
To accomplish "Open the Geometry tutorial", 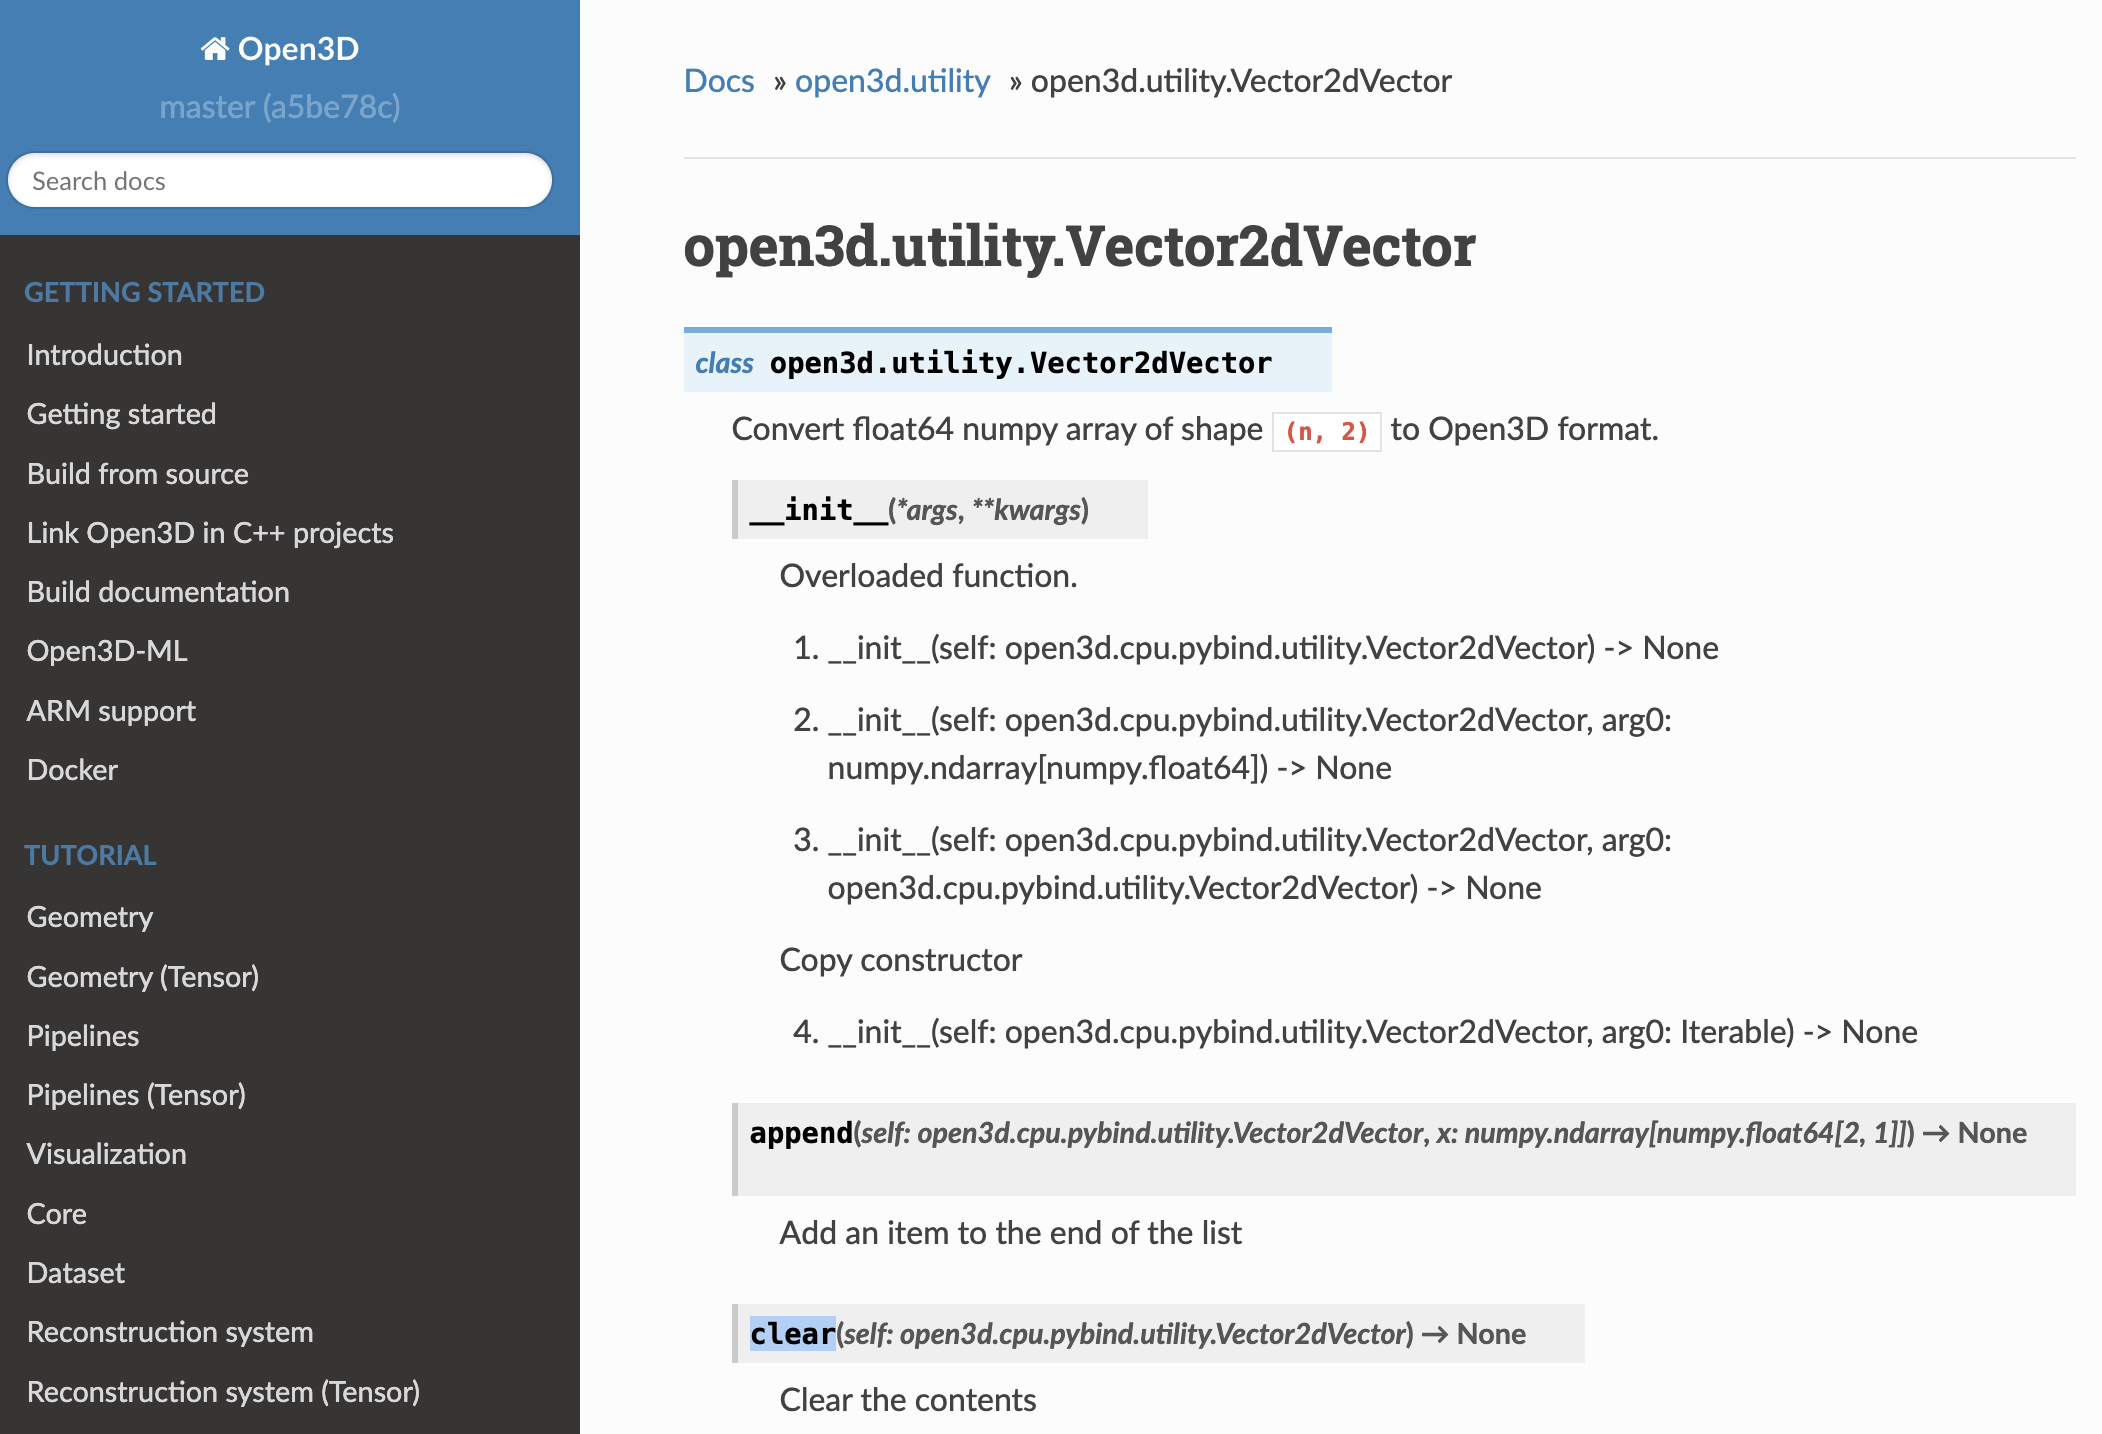I will click(x=89, y=917).
